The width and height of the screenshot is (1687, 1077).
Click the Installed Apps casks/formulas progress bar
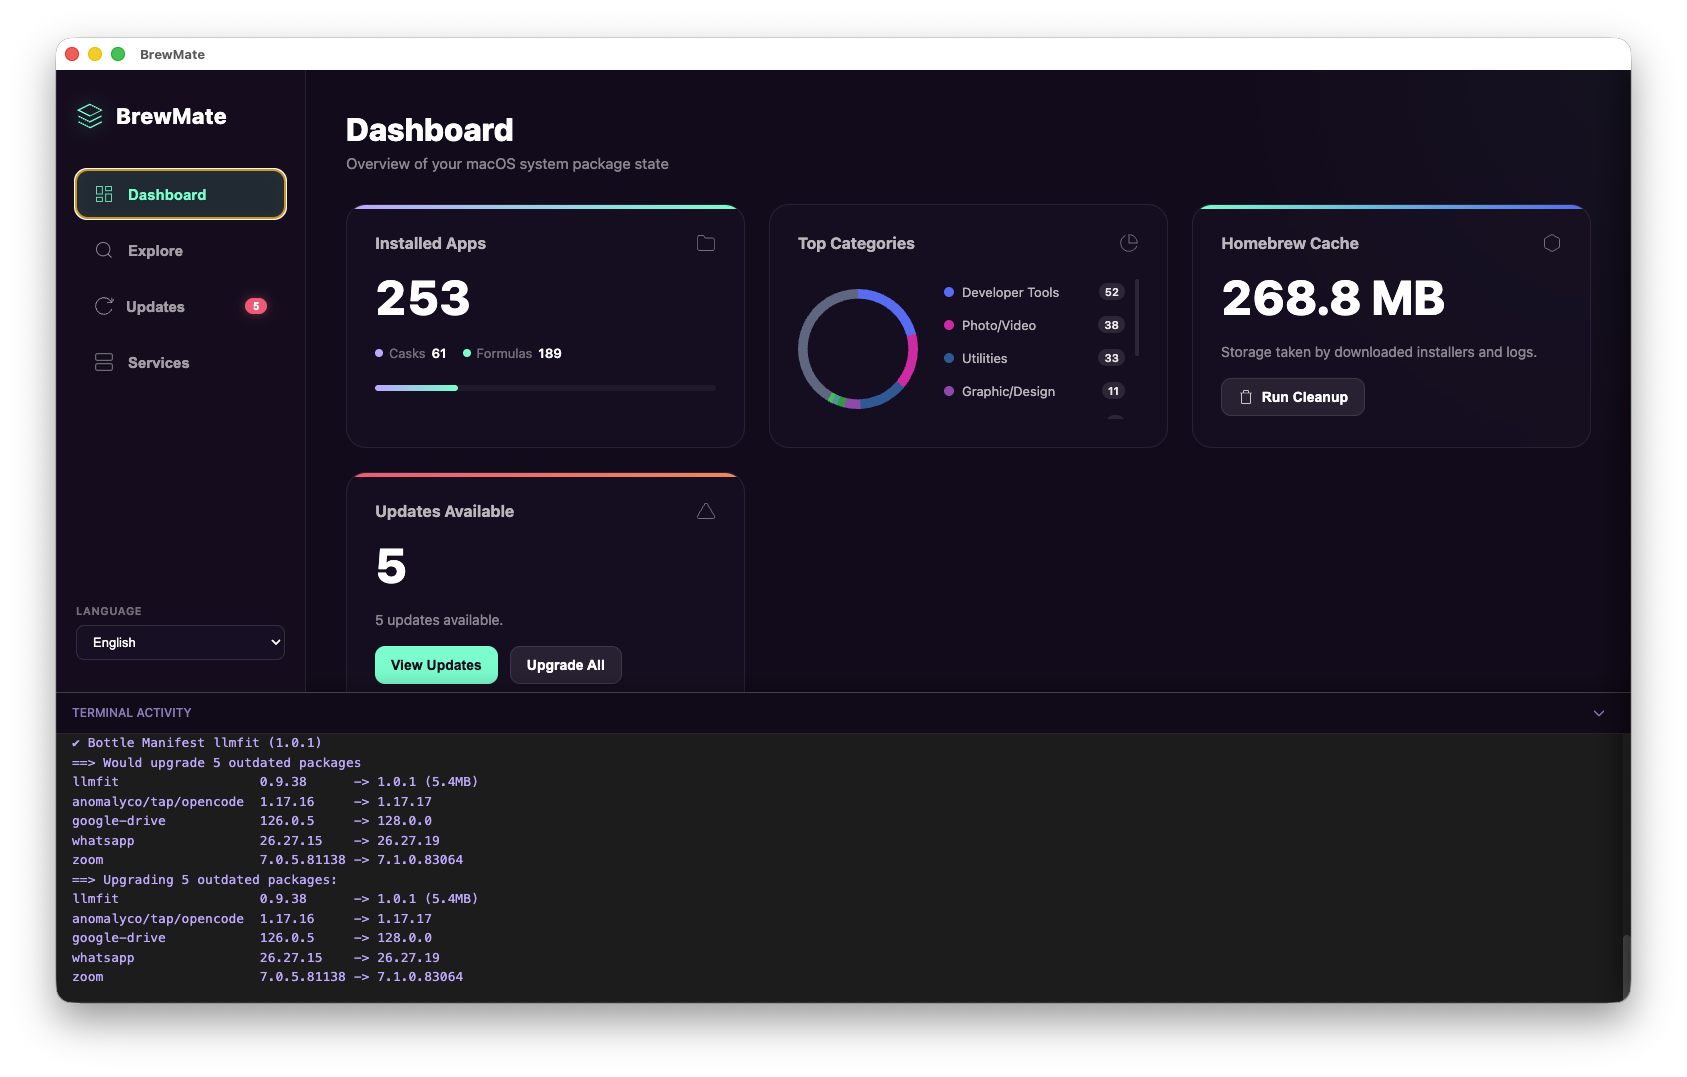[545, 387]
